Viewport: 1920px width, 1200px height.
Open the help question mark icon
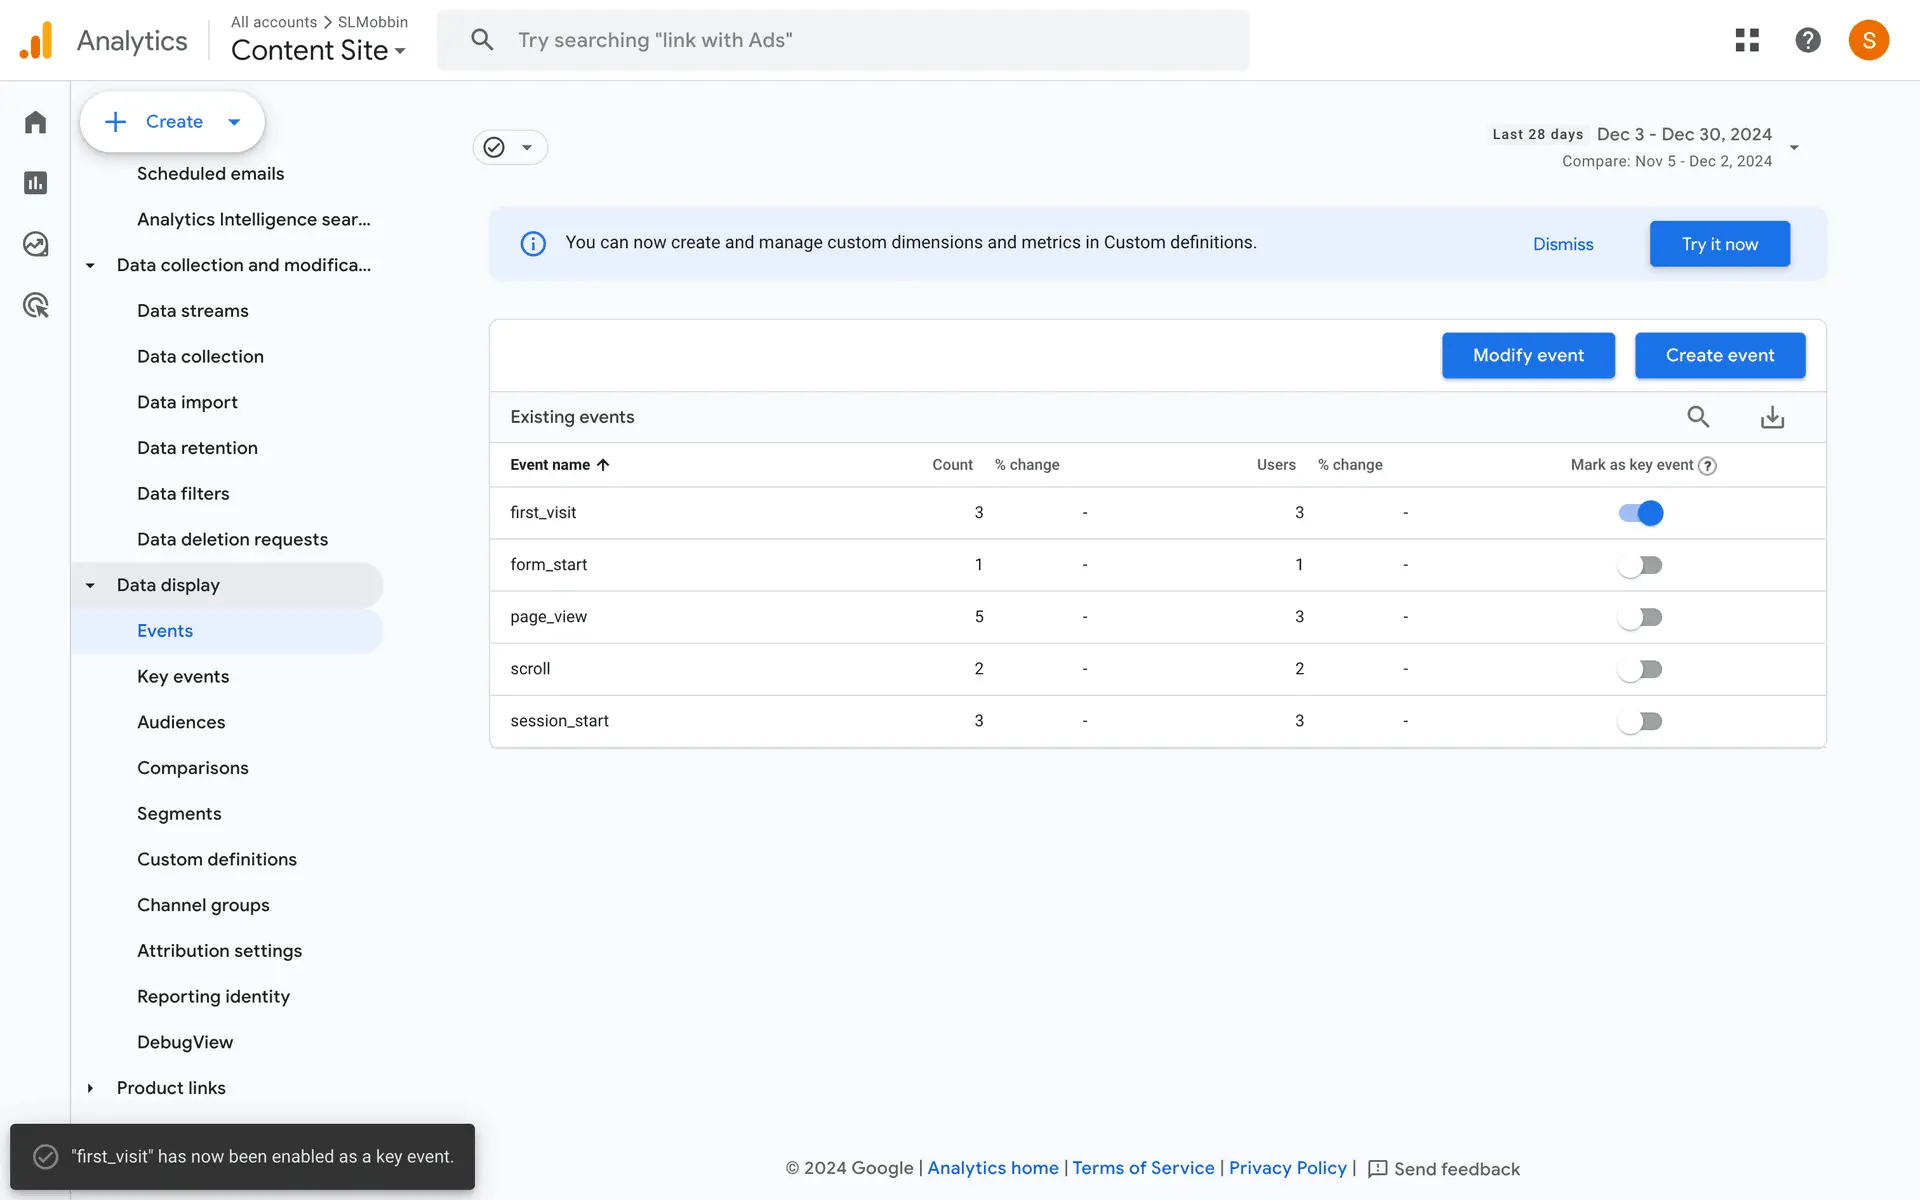coord(1807,40)
